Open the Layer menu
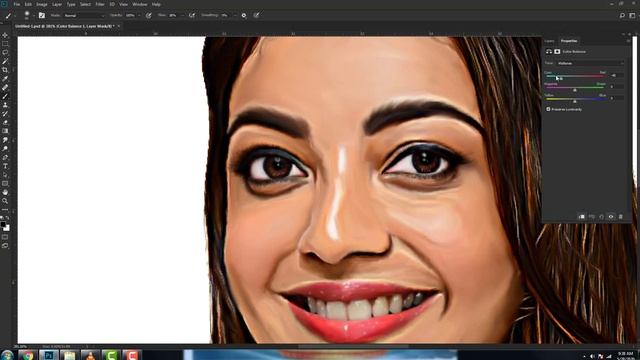Viewport: 640px width, 360px height. click(x=57, y=4)
